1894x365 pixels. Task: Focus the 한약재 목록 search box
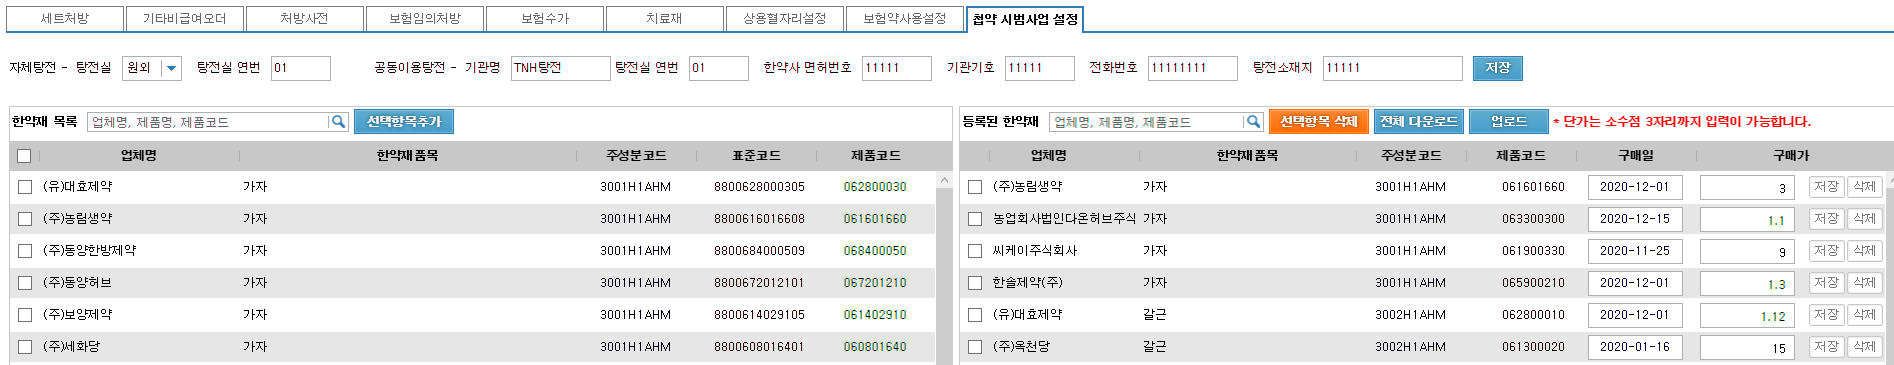208,122
